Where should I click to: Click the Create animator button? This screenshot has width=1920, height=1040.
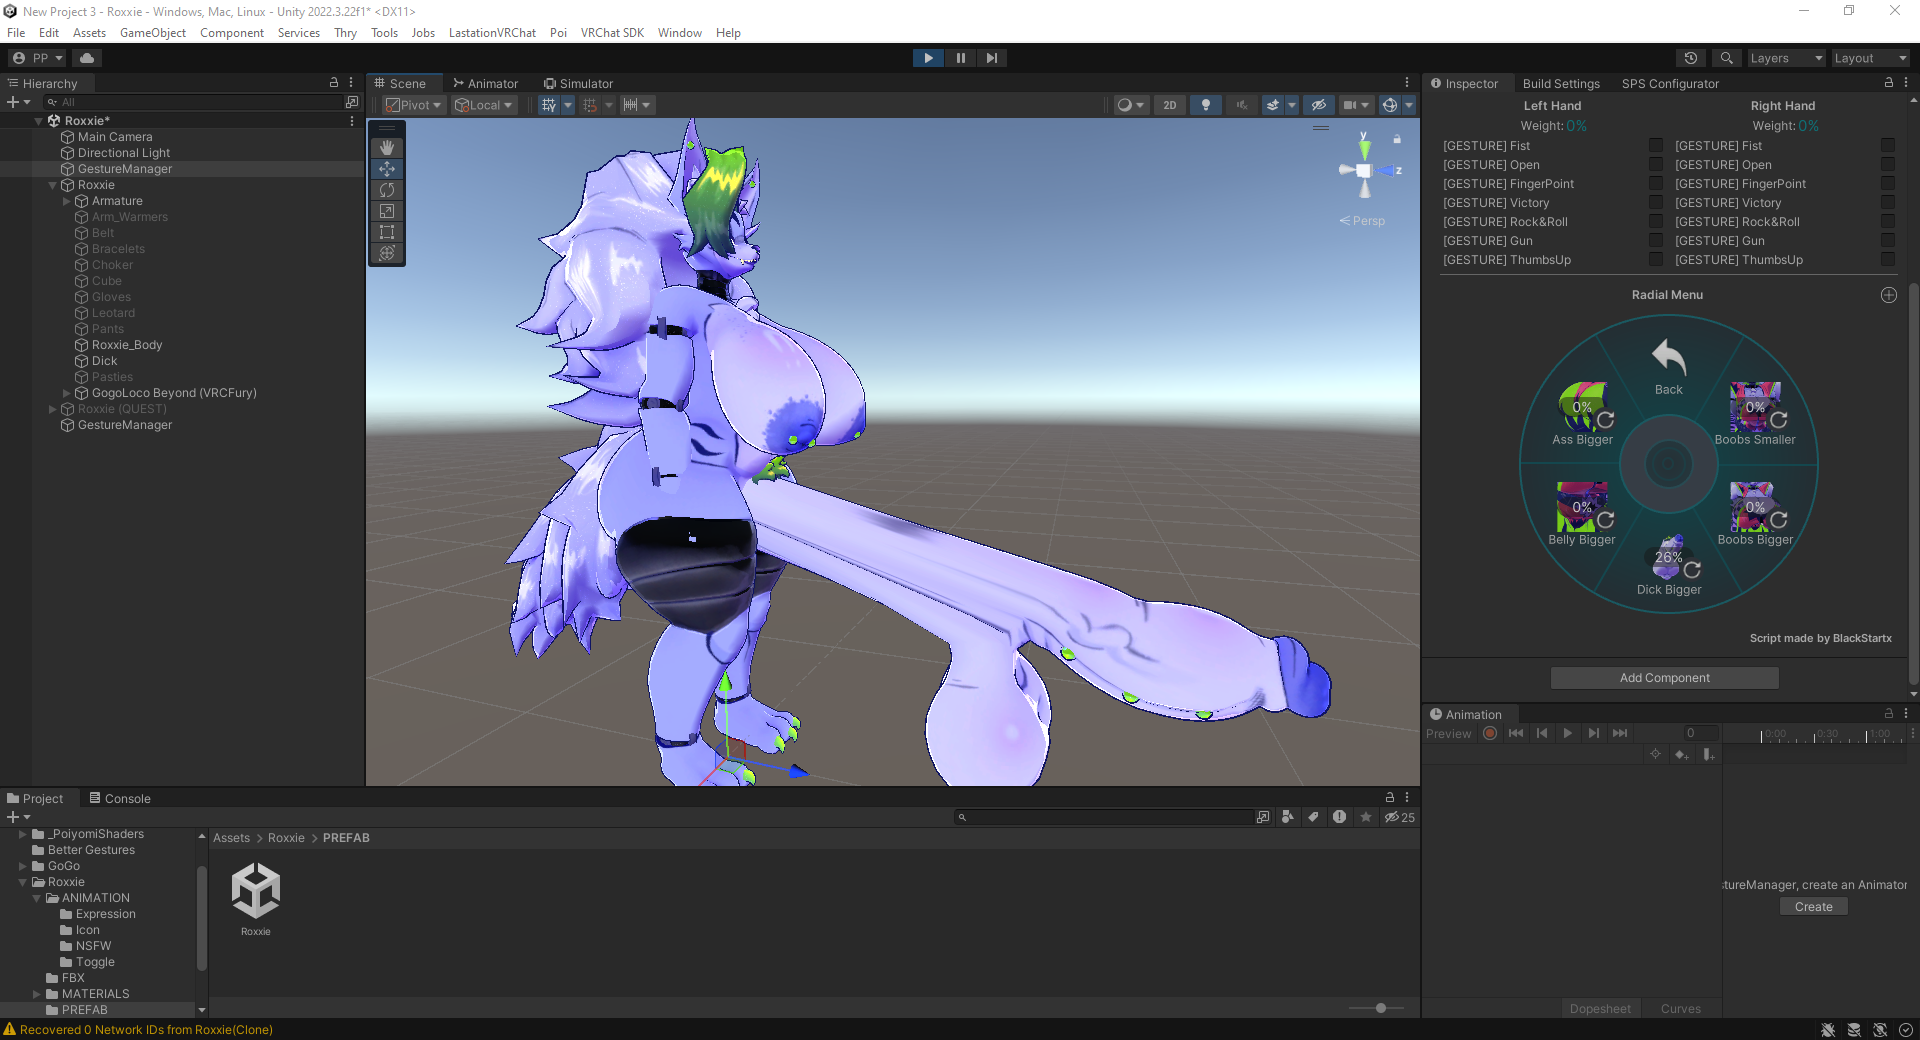[x=1813, y=907]
